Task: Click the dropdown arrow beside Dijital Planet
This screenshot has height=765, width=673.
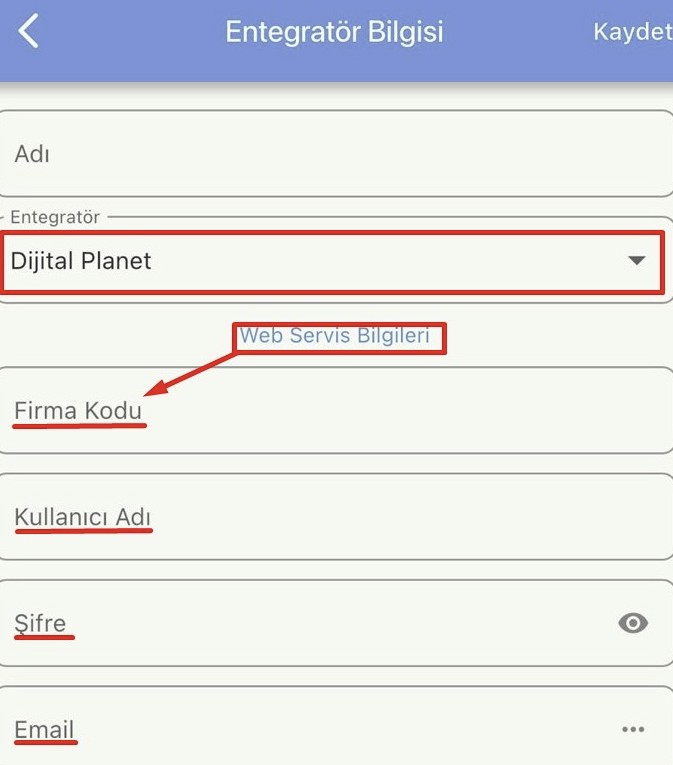Action: [x=636, y=261]
